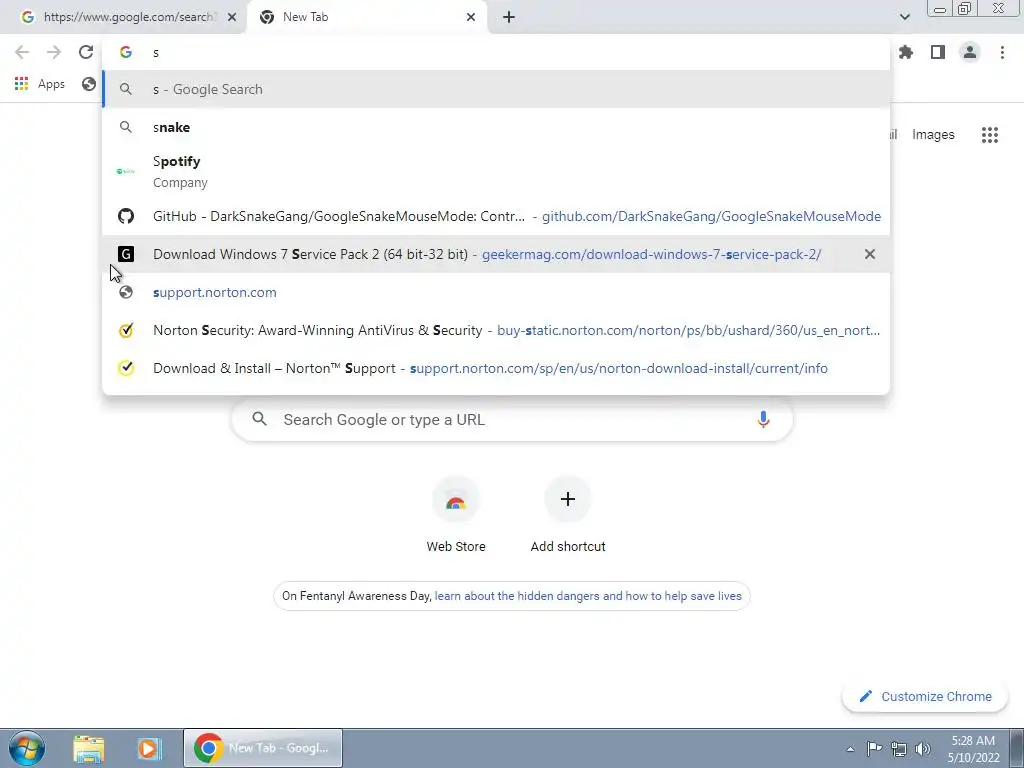Select 's - Google Search' suggestion
The width and height of the screenshot is (1024, 768).
point(496,89)
